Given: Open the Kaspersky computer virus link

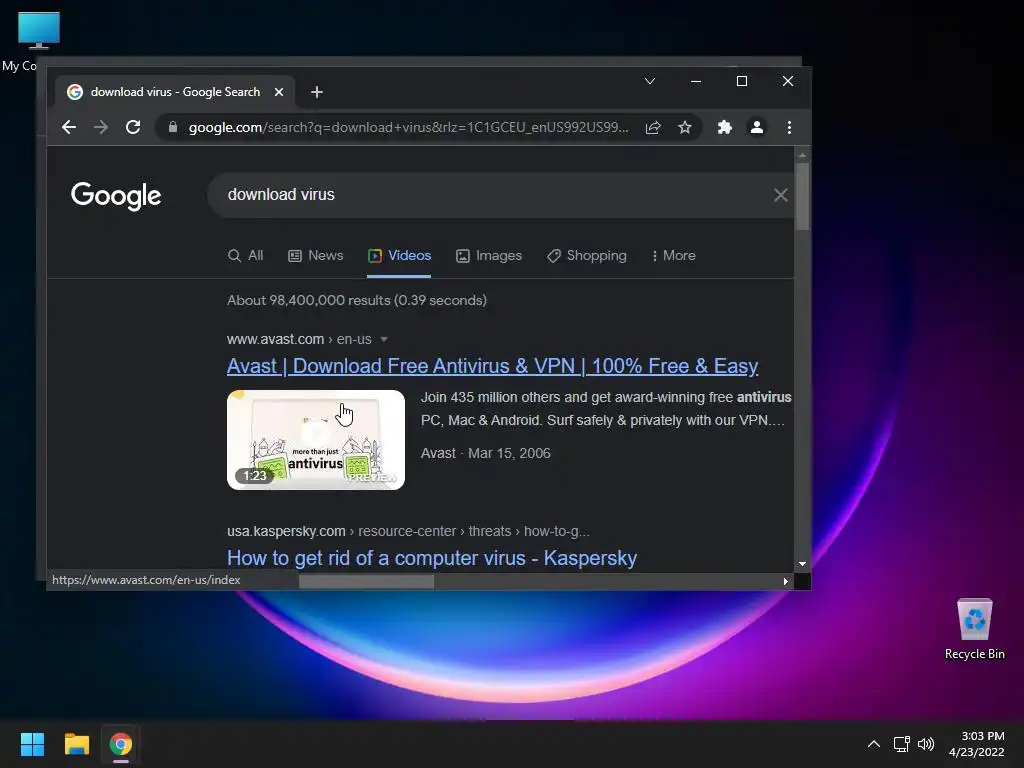Looking at the screenshot, I should (x=432, y=558).
